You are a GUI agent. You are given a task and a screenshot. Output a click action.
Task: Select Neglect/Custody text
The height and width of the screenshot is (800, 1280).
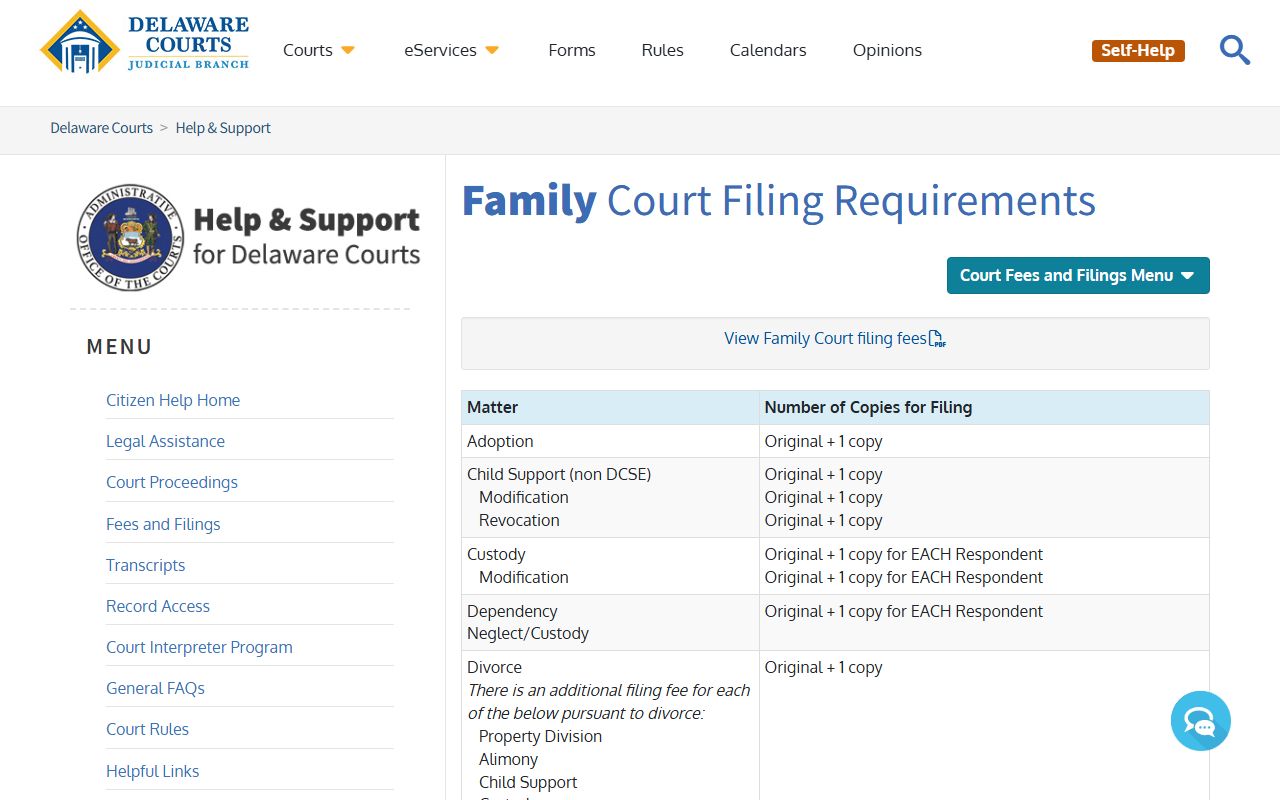click(x=528, y=633)
